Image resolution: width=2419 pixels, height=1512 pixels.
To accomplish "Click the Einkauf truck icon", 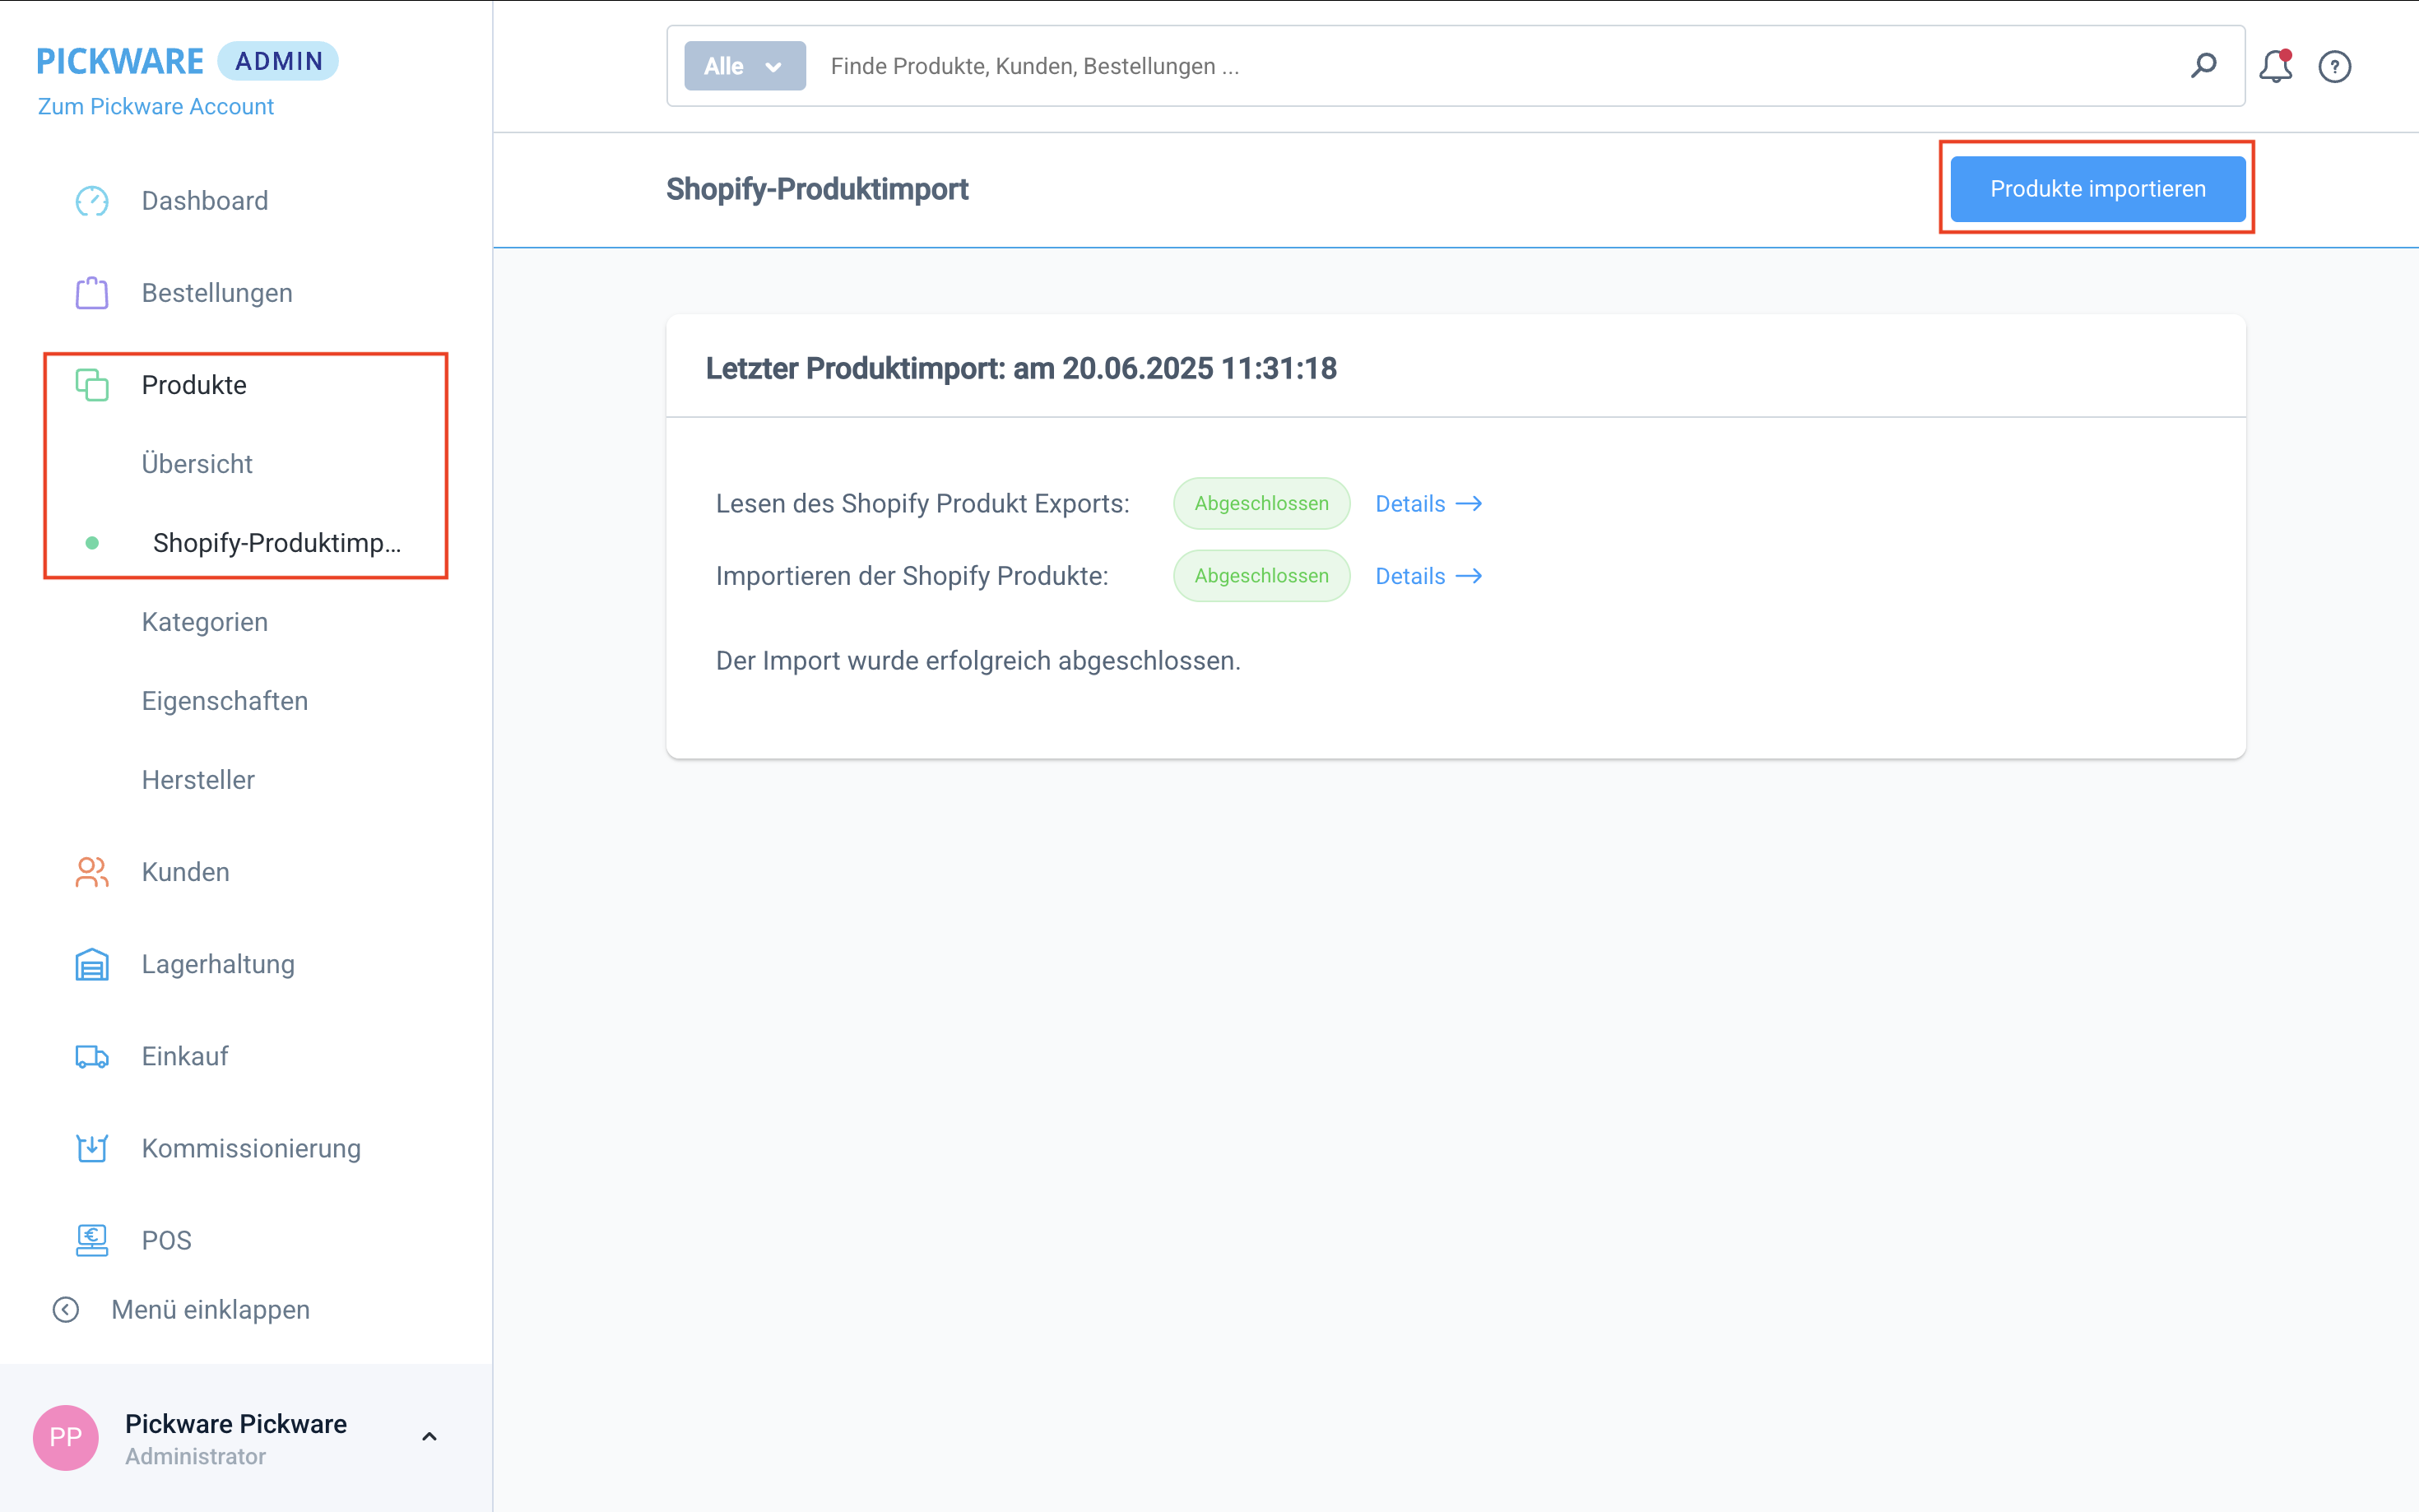I will pyautogui.click(x=92, y=1056).
